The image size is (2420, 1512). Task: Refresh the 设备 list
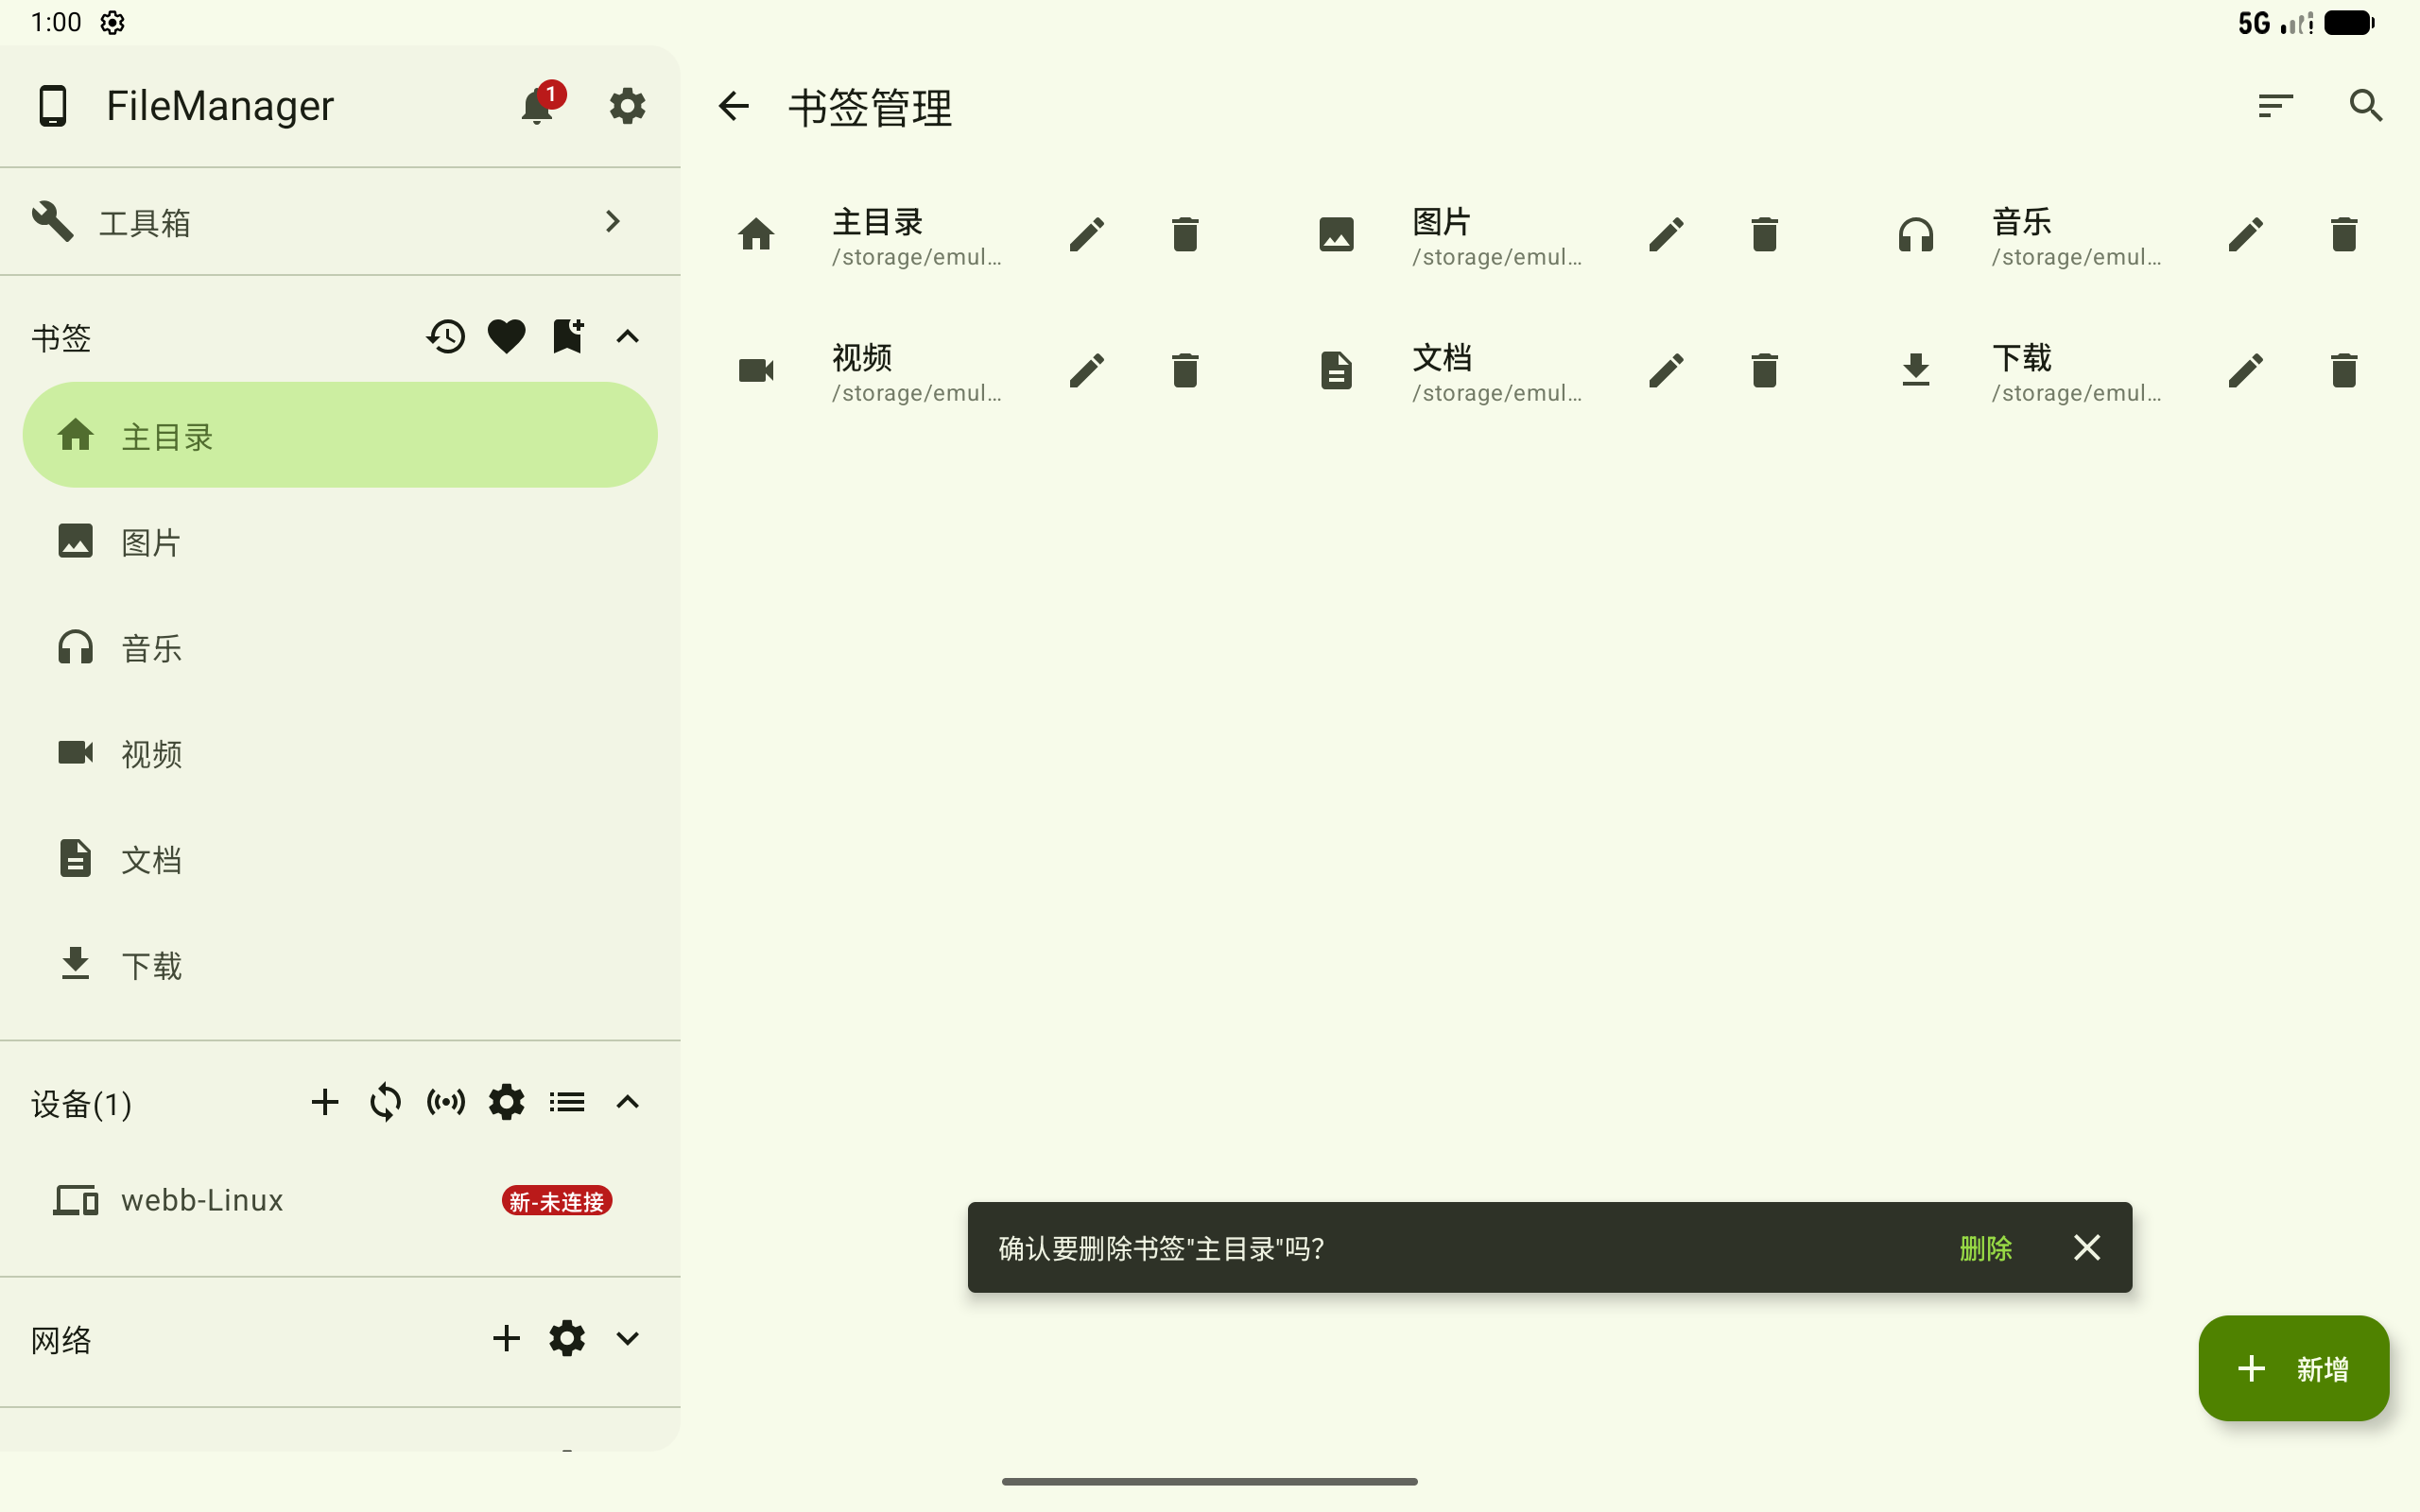click(x=385, y=1102)
